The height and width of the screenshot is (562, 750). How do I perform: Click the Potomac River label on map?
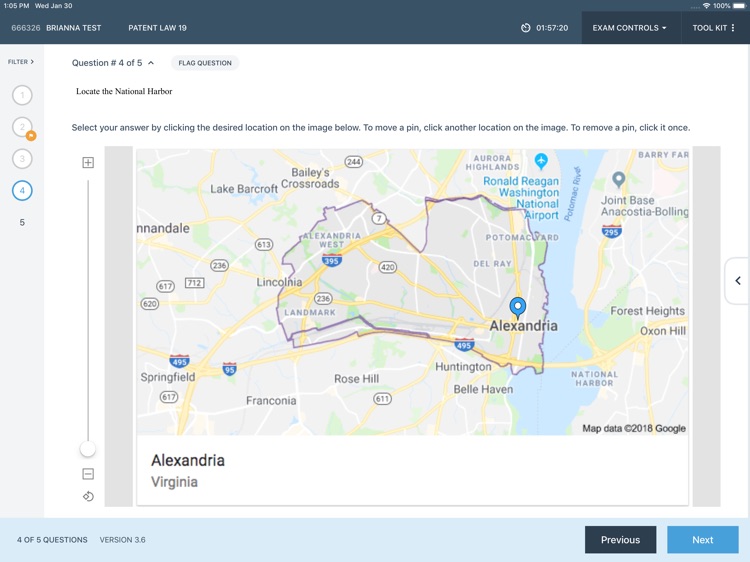coord(573,194)
